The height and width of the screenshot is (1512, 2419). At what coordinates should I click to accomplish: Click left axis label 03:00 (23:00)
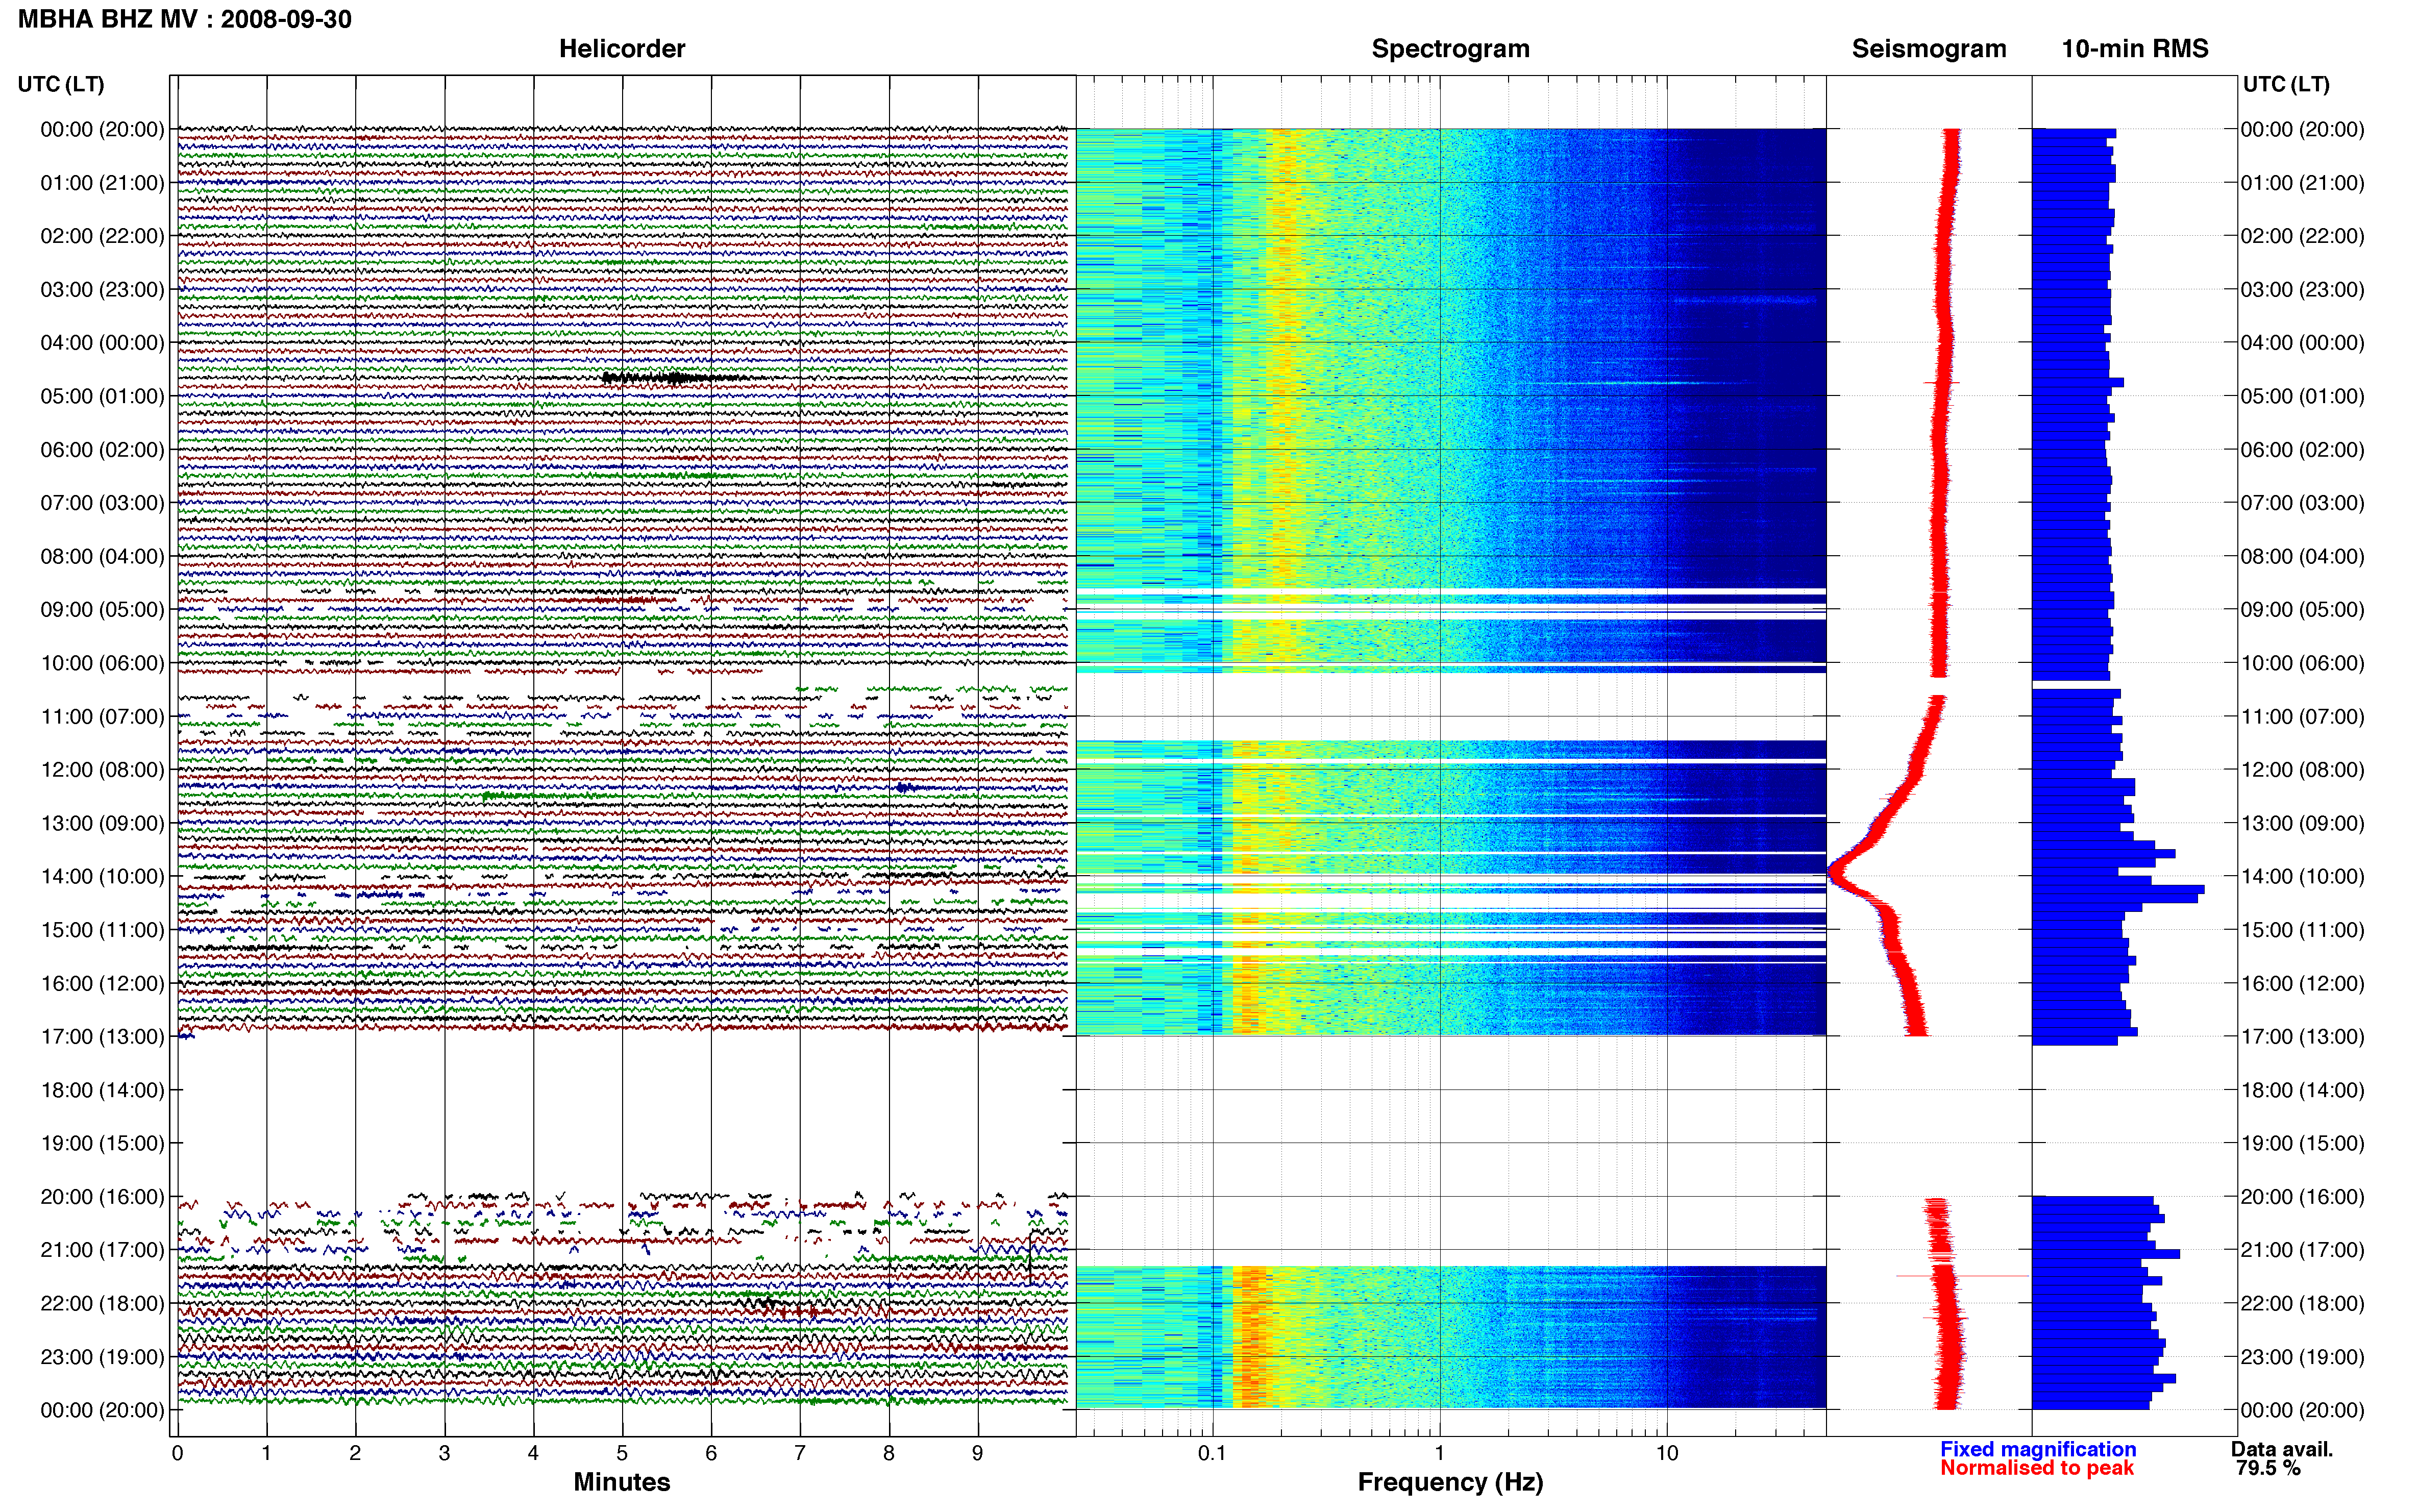click(102, 290)
